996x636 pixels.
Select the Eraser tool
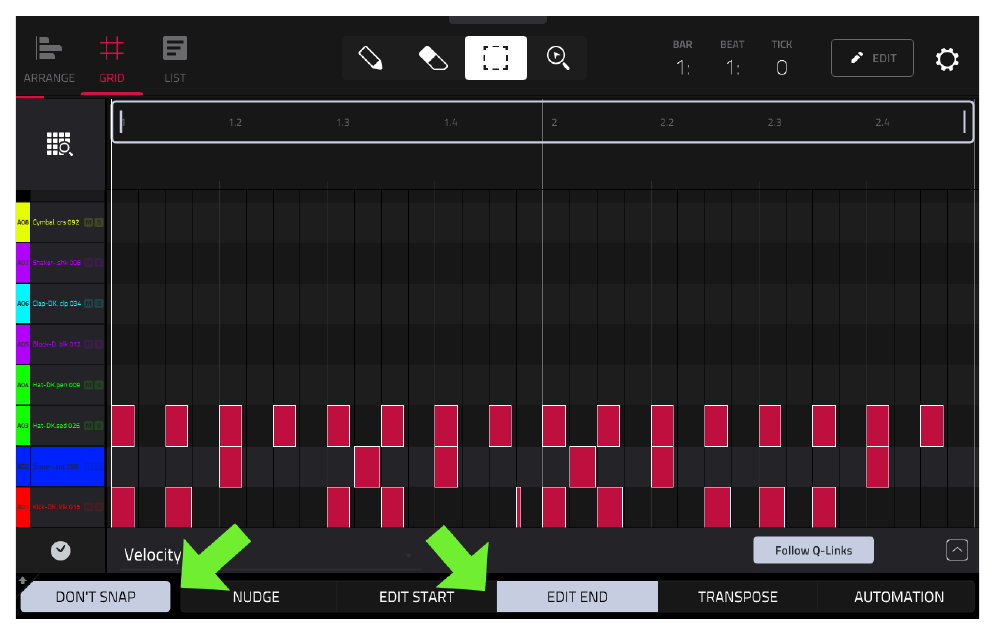click(433, 58)
